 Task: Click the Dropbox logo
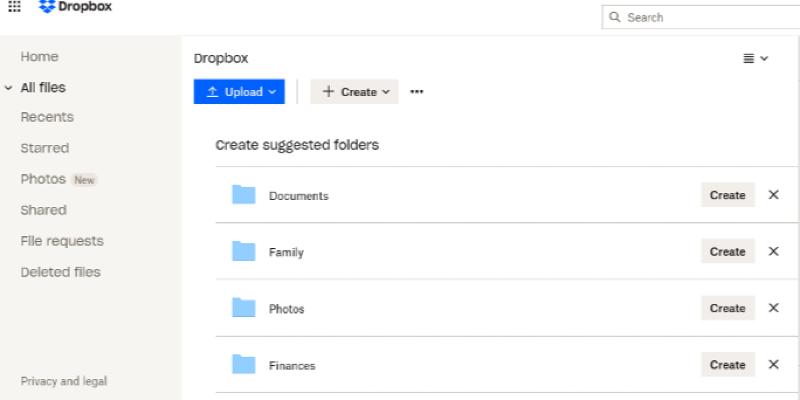pyautogui.click(x=75, y=7)
